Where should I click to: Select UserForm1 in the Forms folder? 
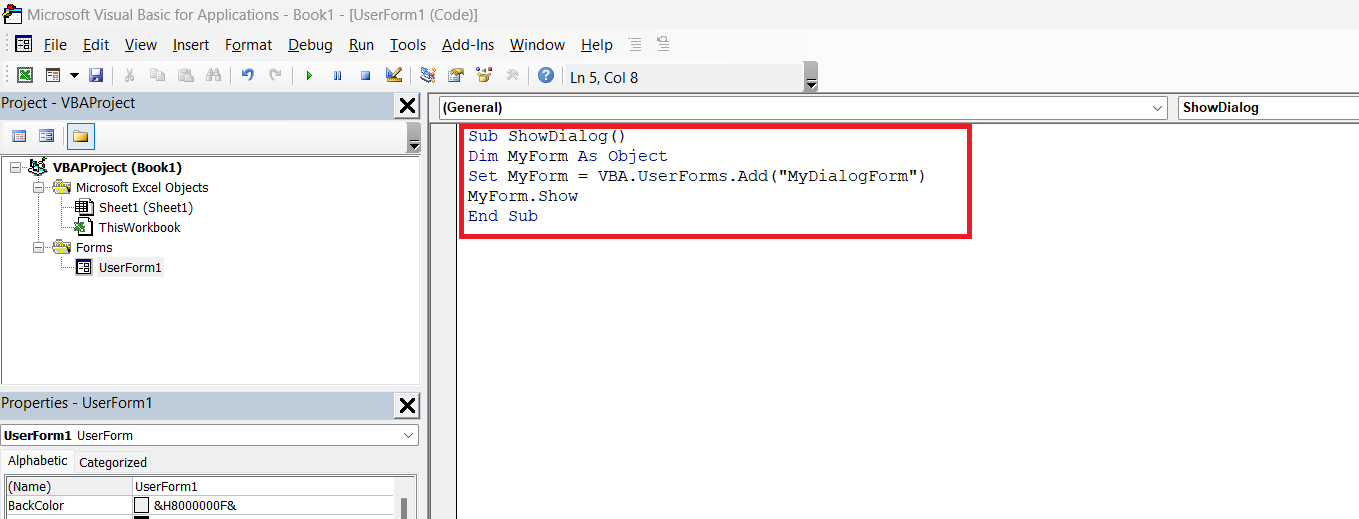[130, 267]
